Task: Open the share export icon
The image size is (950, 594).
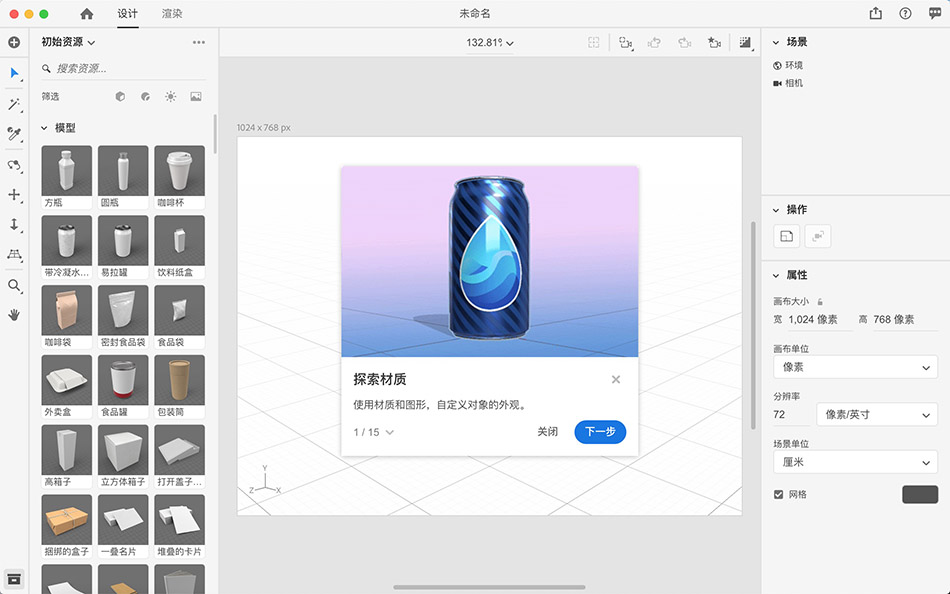Action: click(x=876, y=14)
